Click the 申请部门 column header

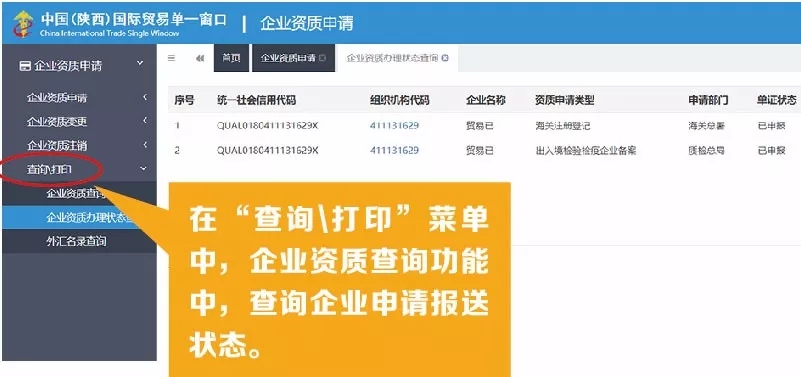coord(708,101)
